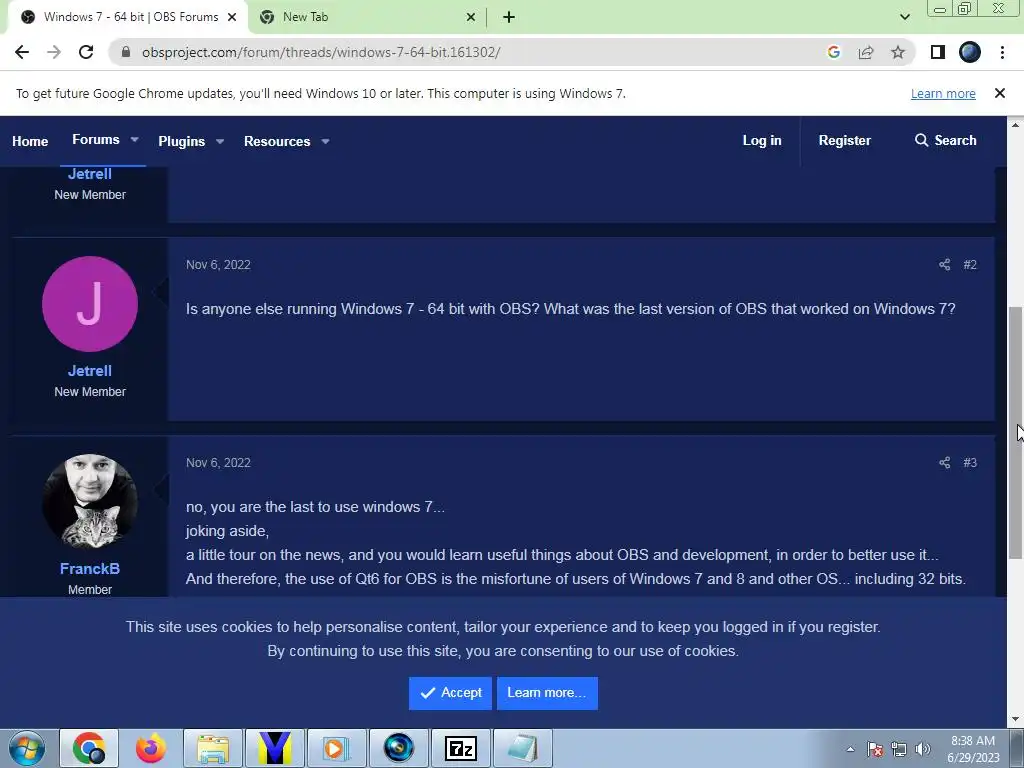Go back using the browser back arrow
The height and width of the screenshot is (768, 1024).
pyautogui.click(x=22, y=52)
